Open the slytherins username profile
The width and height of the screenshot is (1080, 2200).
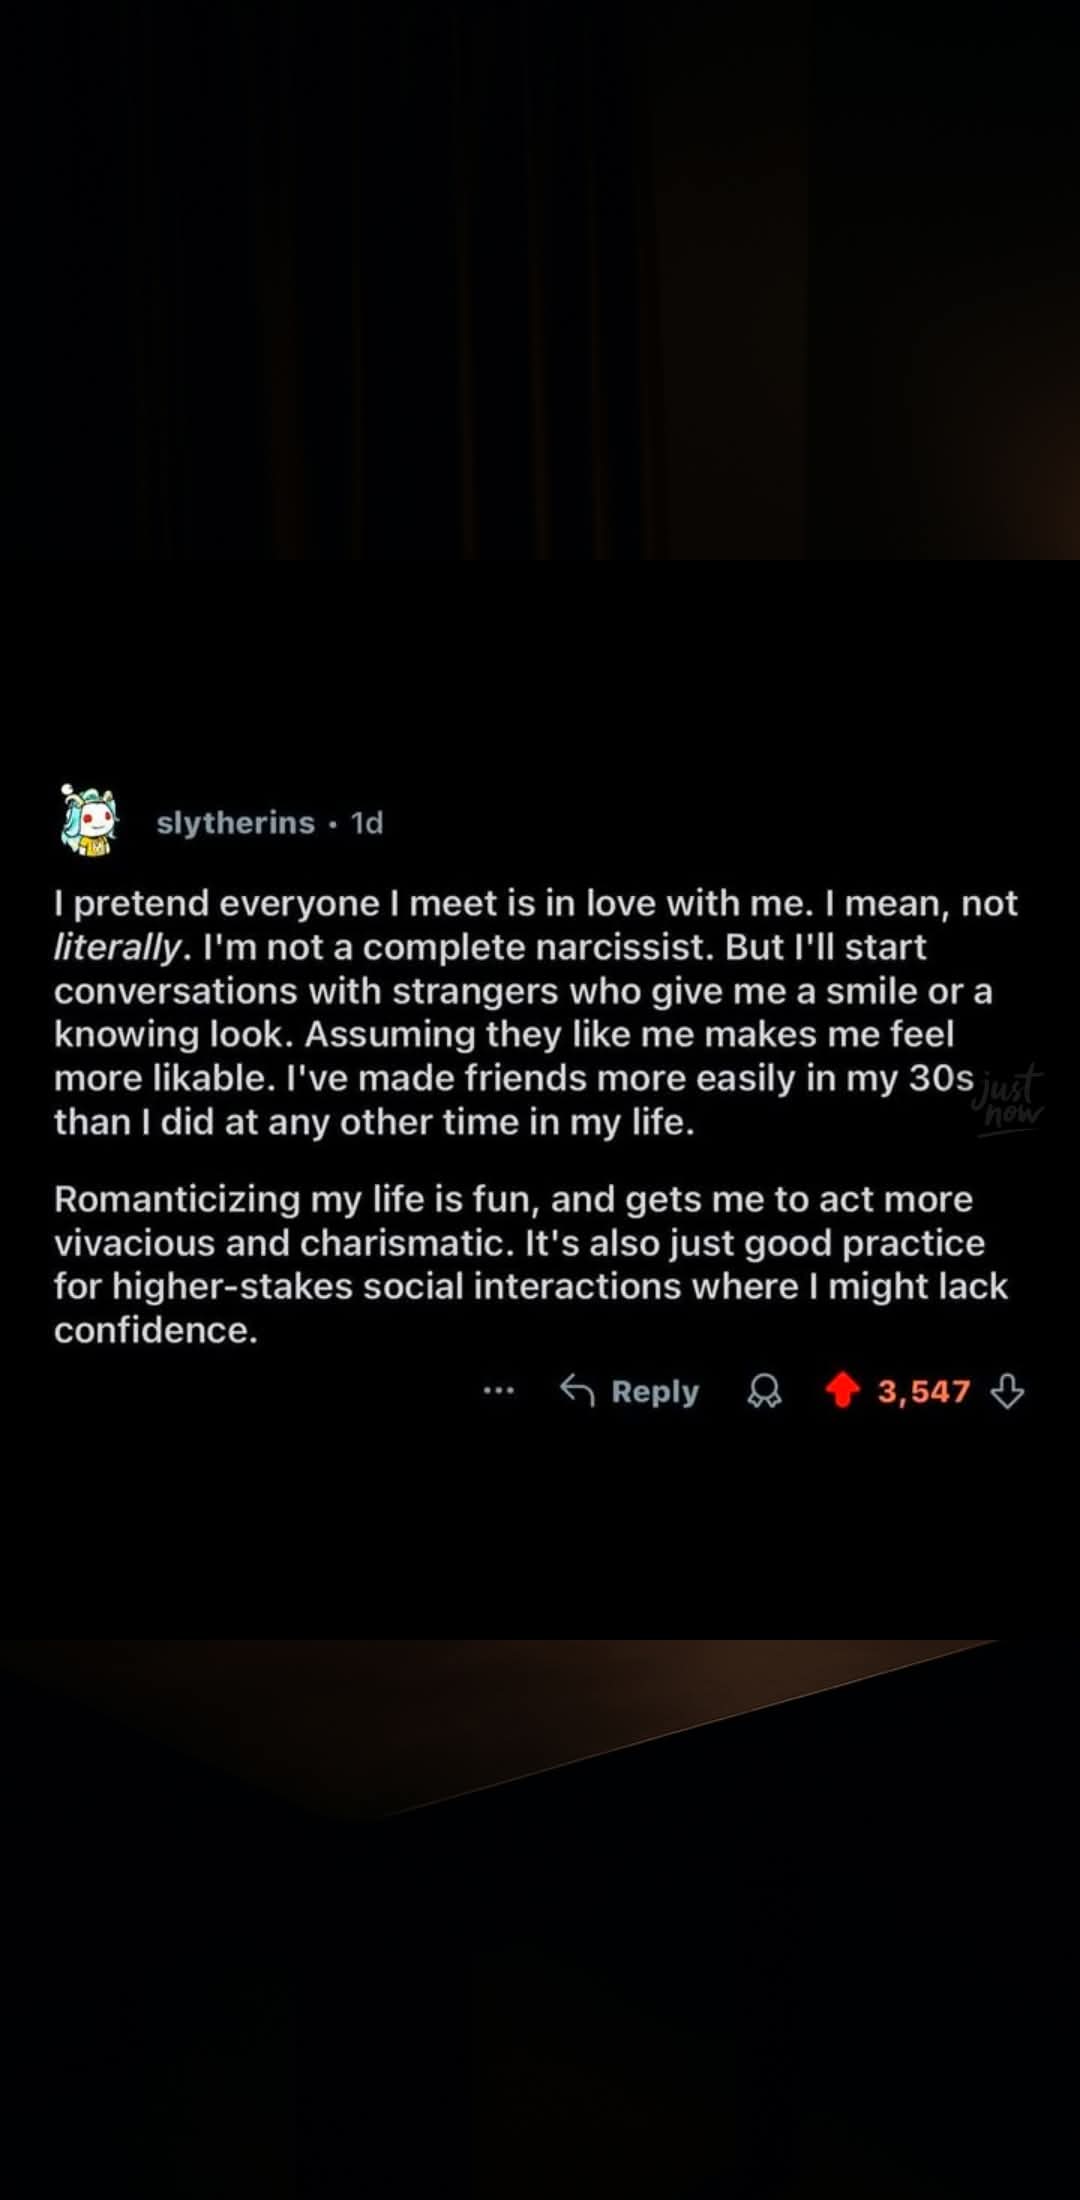pos(236,823)
